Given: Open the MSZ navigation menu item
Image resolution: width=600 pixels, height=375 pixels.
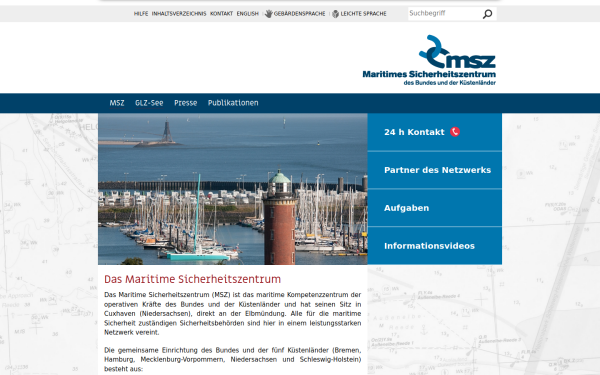Looking at the screenshot, I should pyautogui.click(x=117, y=103).
